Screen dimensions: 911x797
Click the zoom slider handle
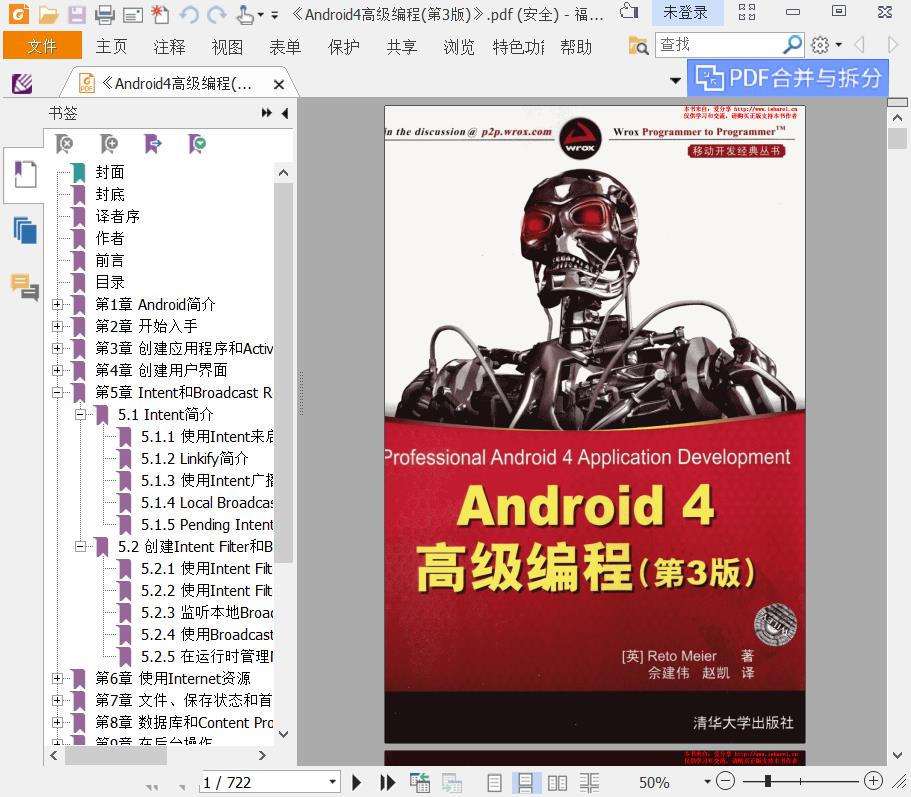[768, 781]
